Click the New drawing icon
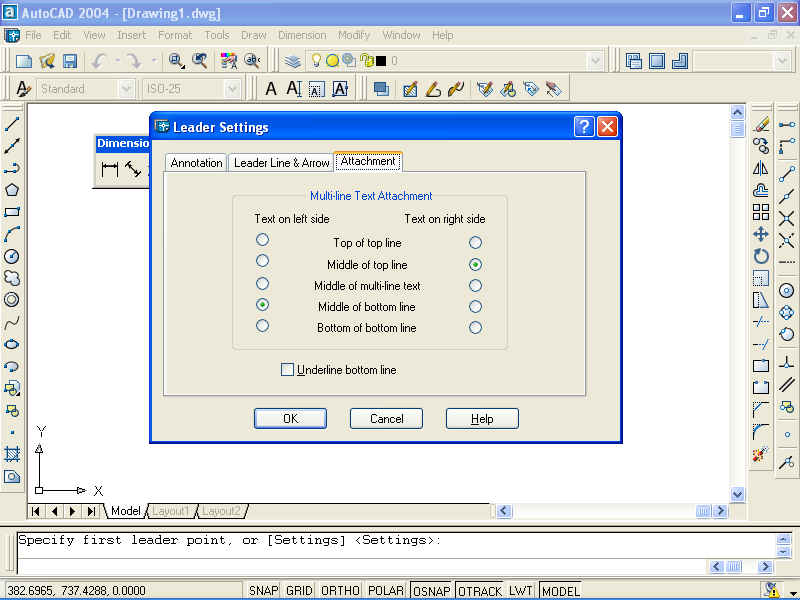 pos(24,61)
